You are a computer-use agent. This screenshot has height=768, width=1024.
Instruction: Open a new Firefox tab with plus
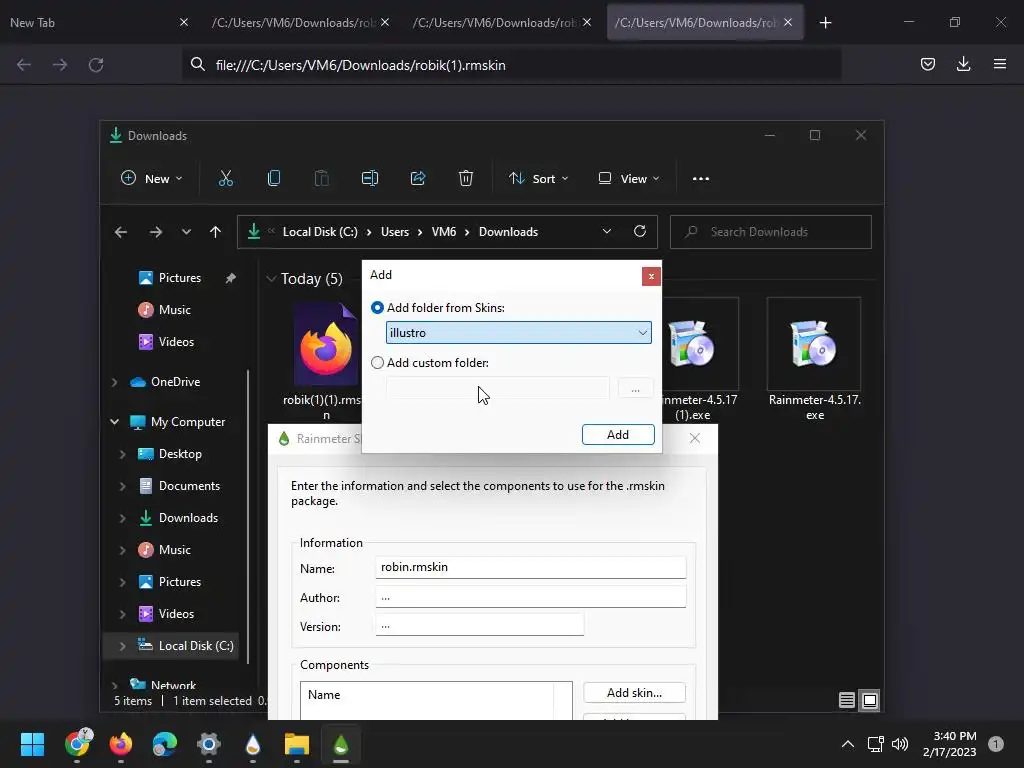(825, 23)
